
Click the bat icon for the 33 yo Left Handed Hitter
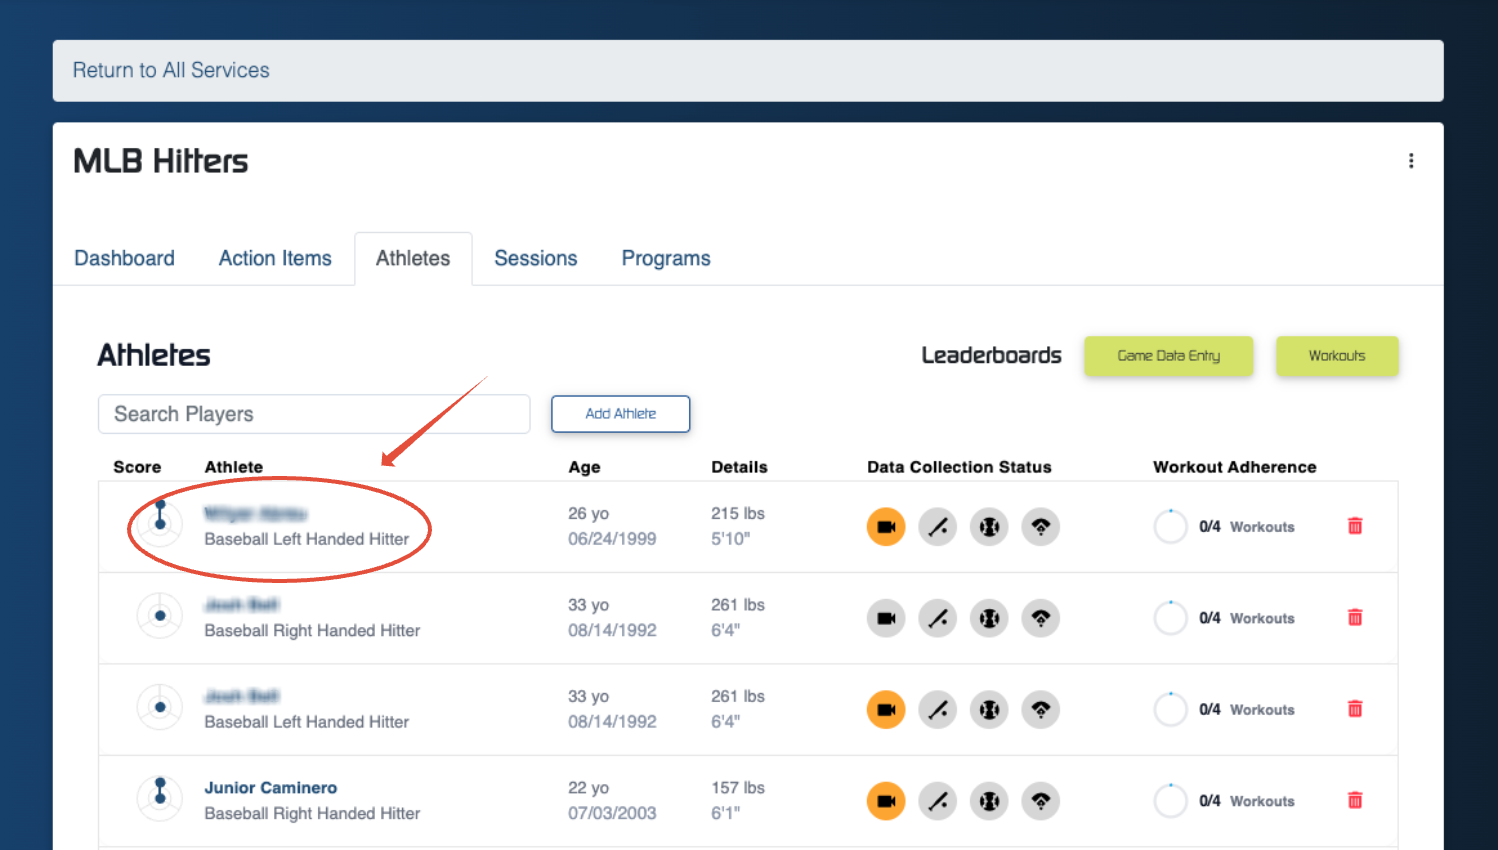click(938, 710)
